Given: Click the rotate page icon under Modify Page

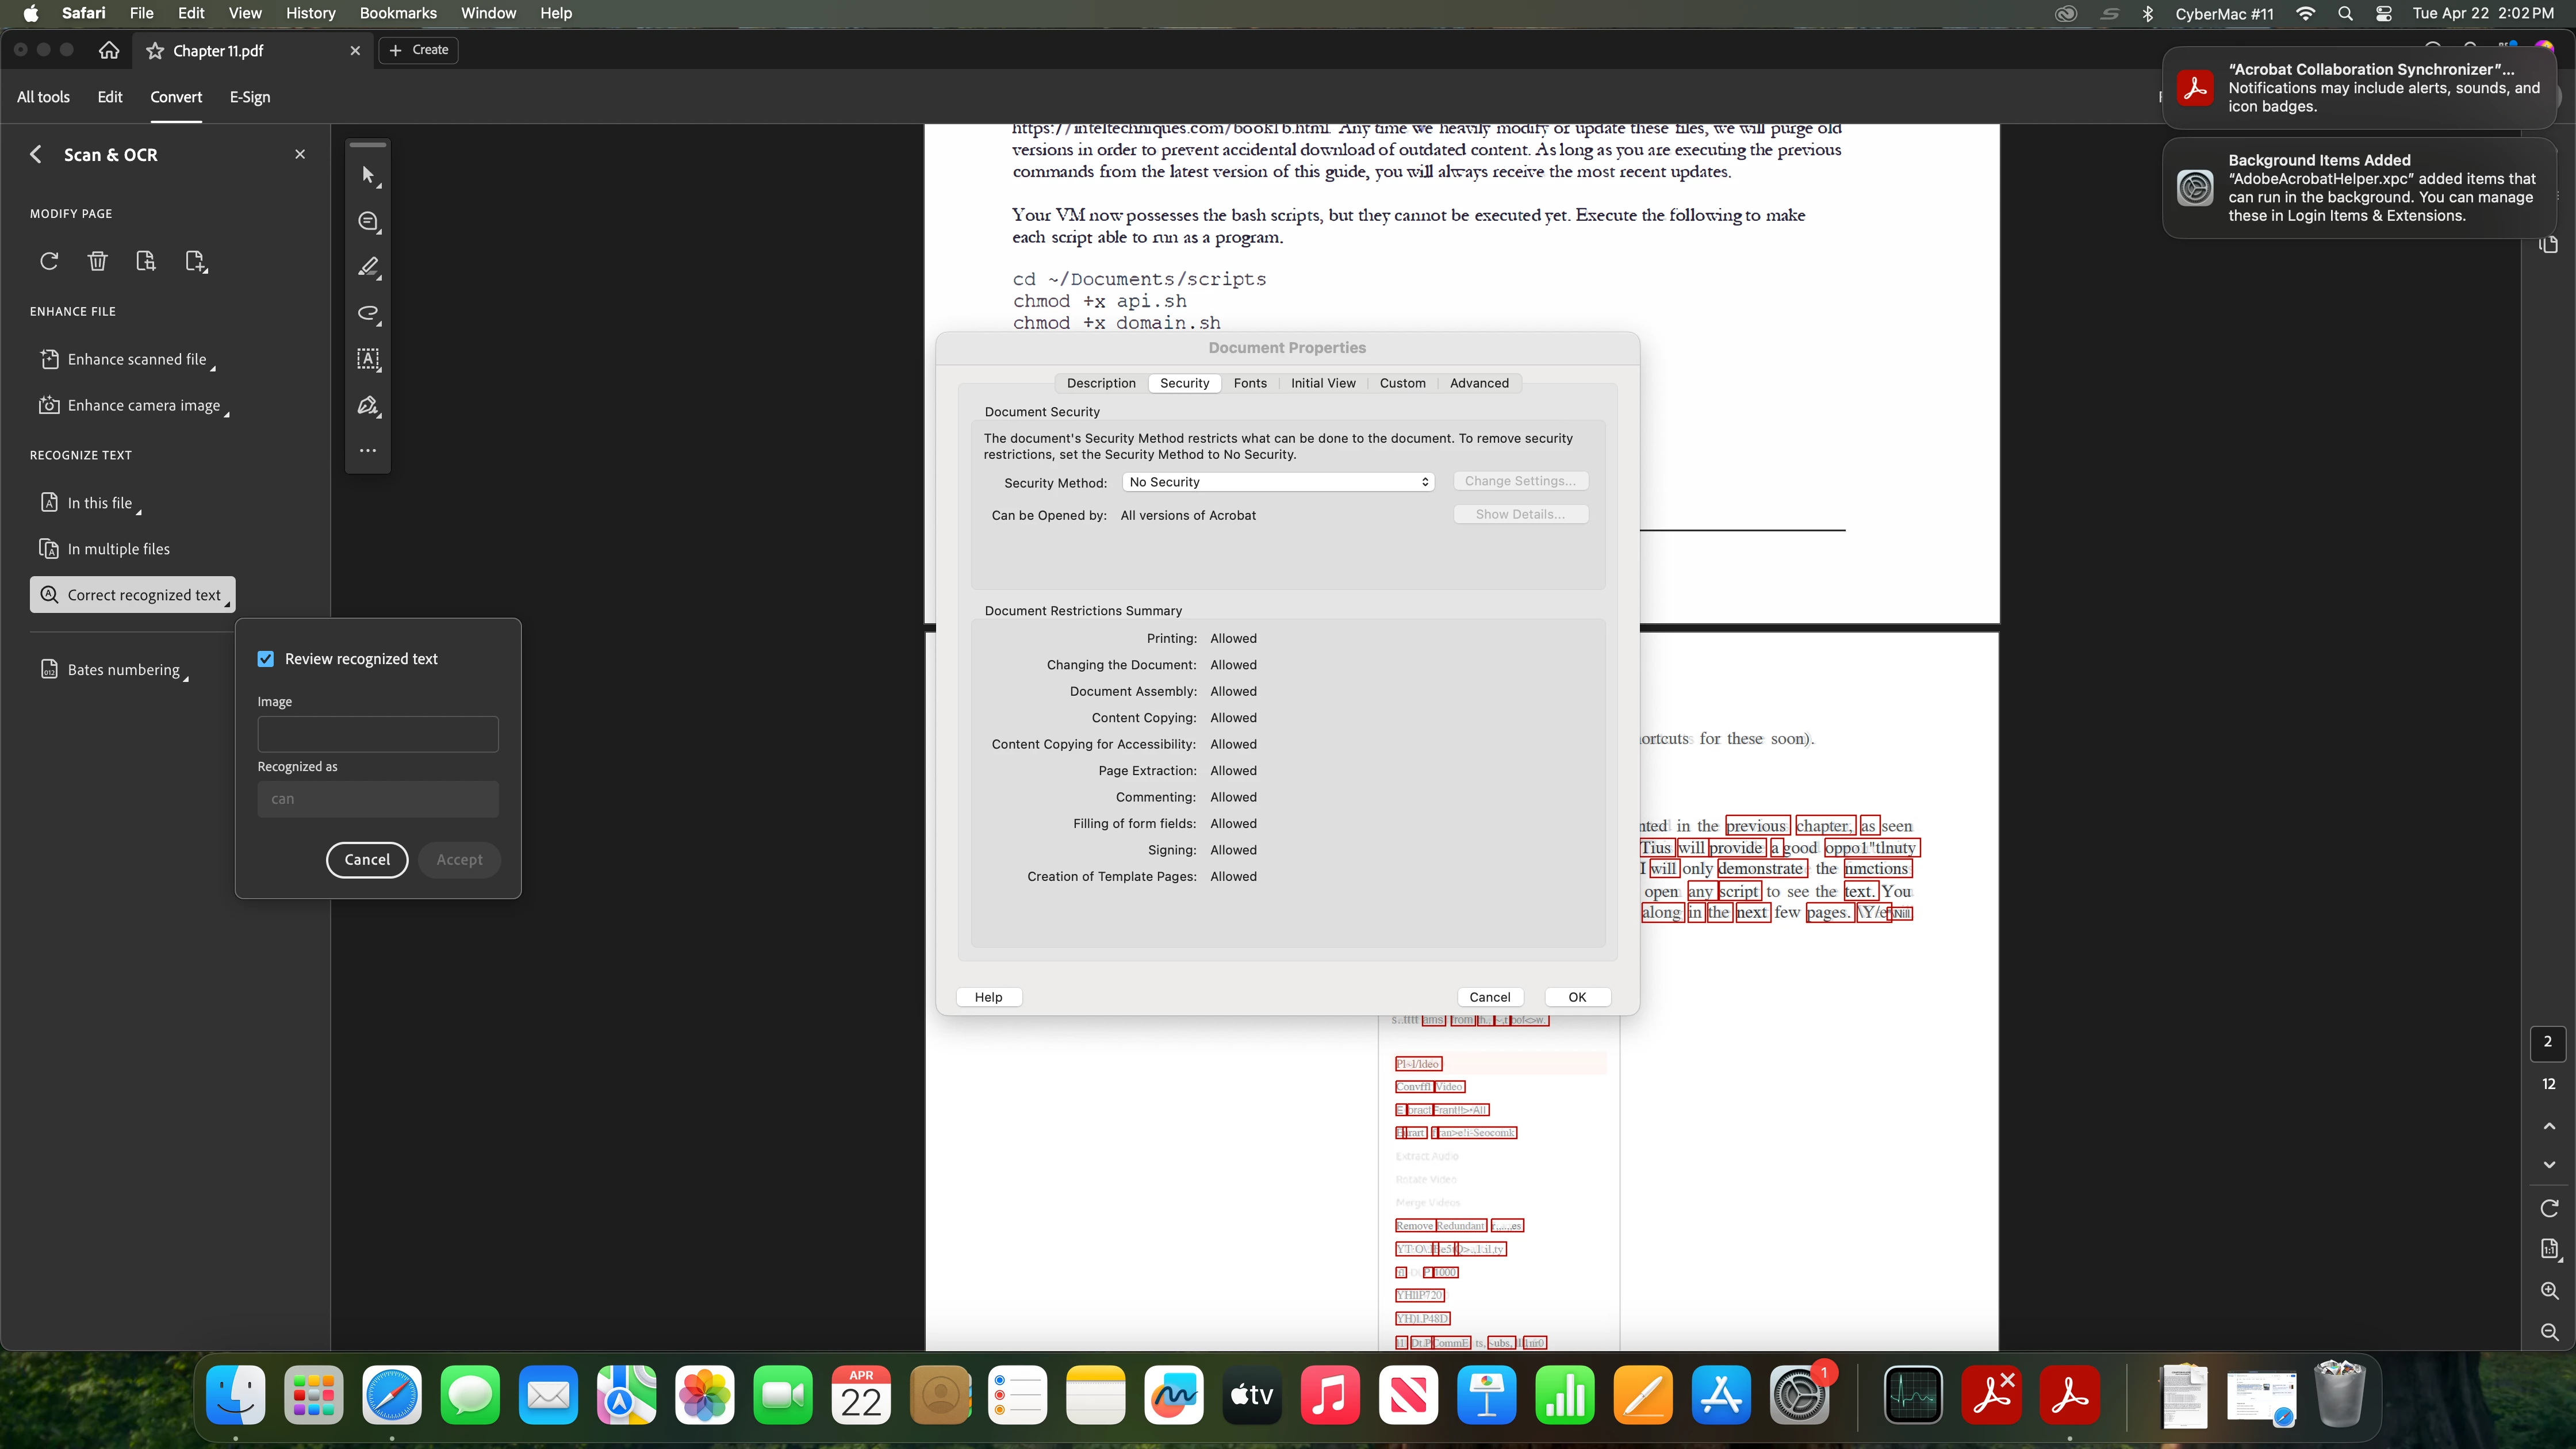Looking at the screenshot, I should [49, 261].
